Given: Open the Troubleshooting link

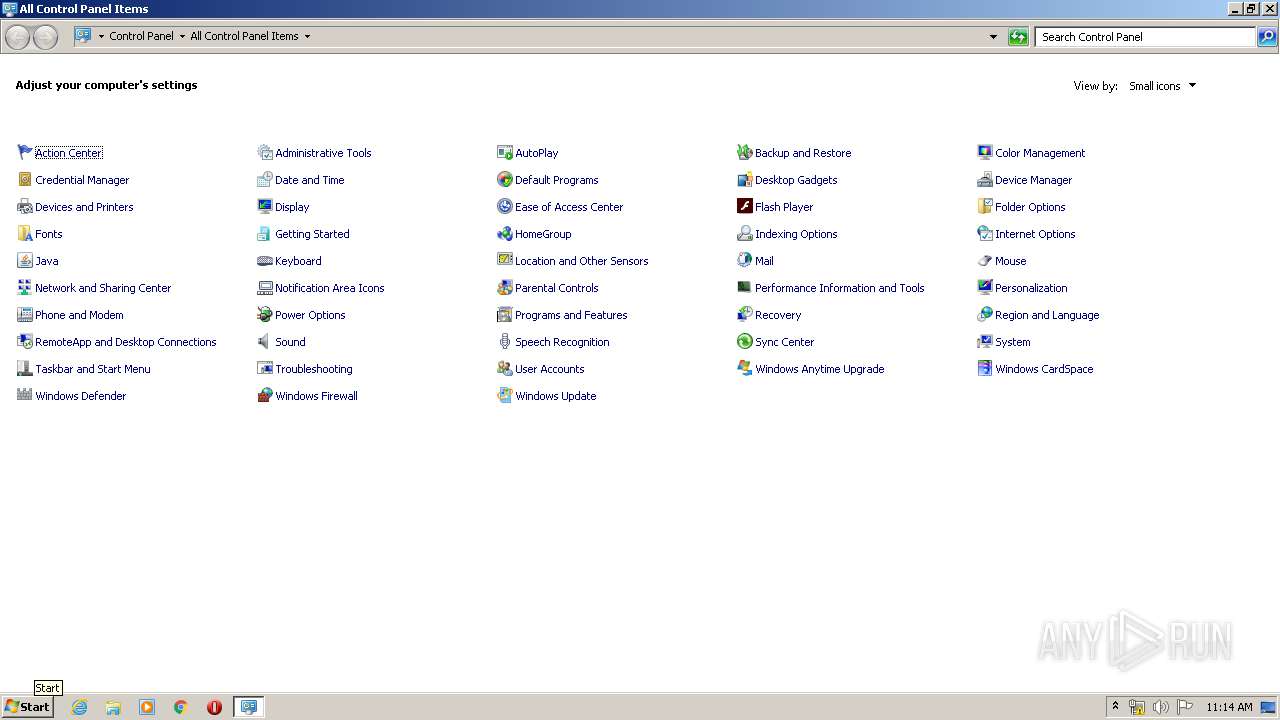Looking at the screenshot, I should (x=313, y=369).
